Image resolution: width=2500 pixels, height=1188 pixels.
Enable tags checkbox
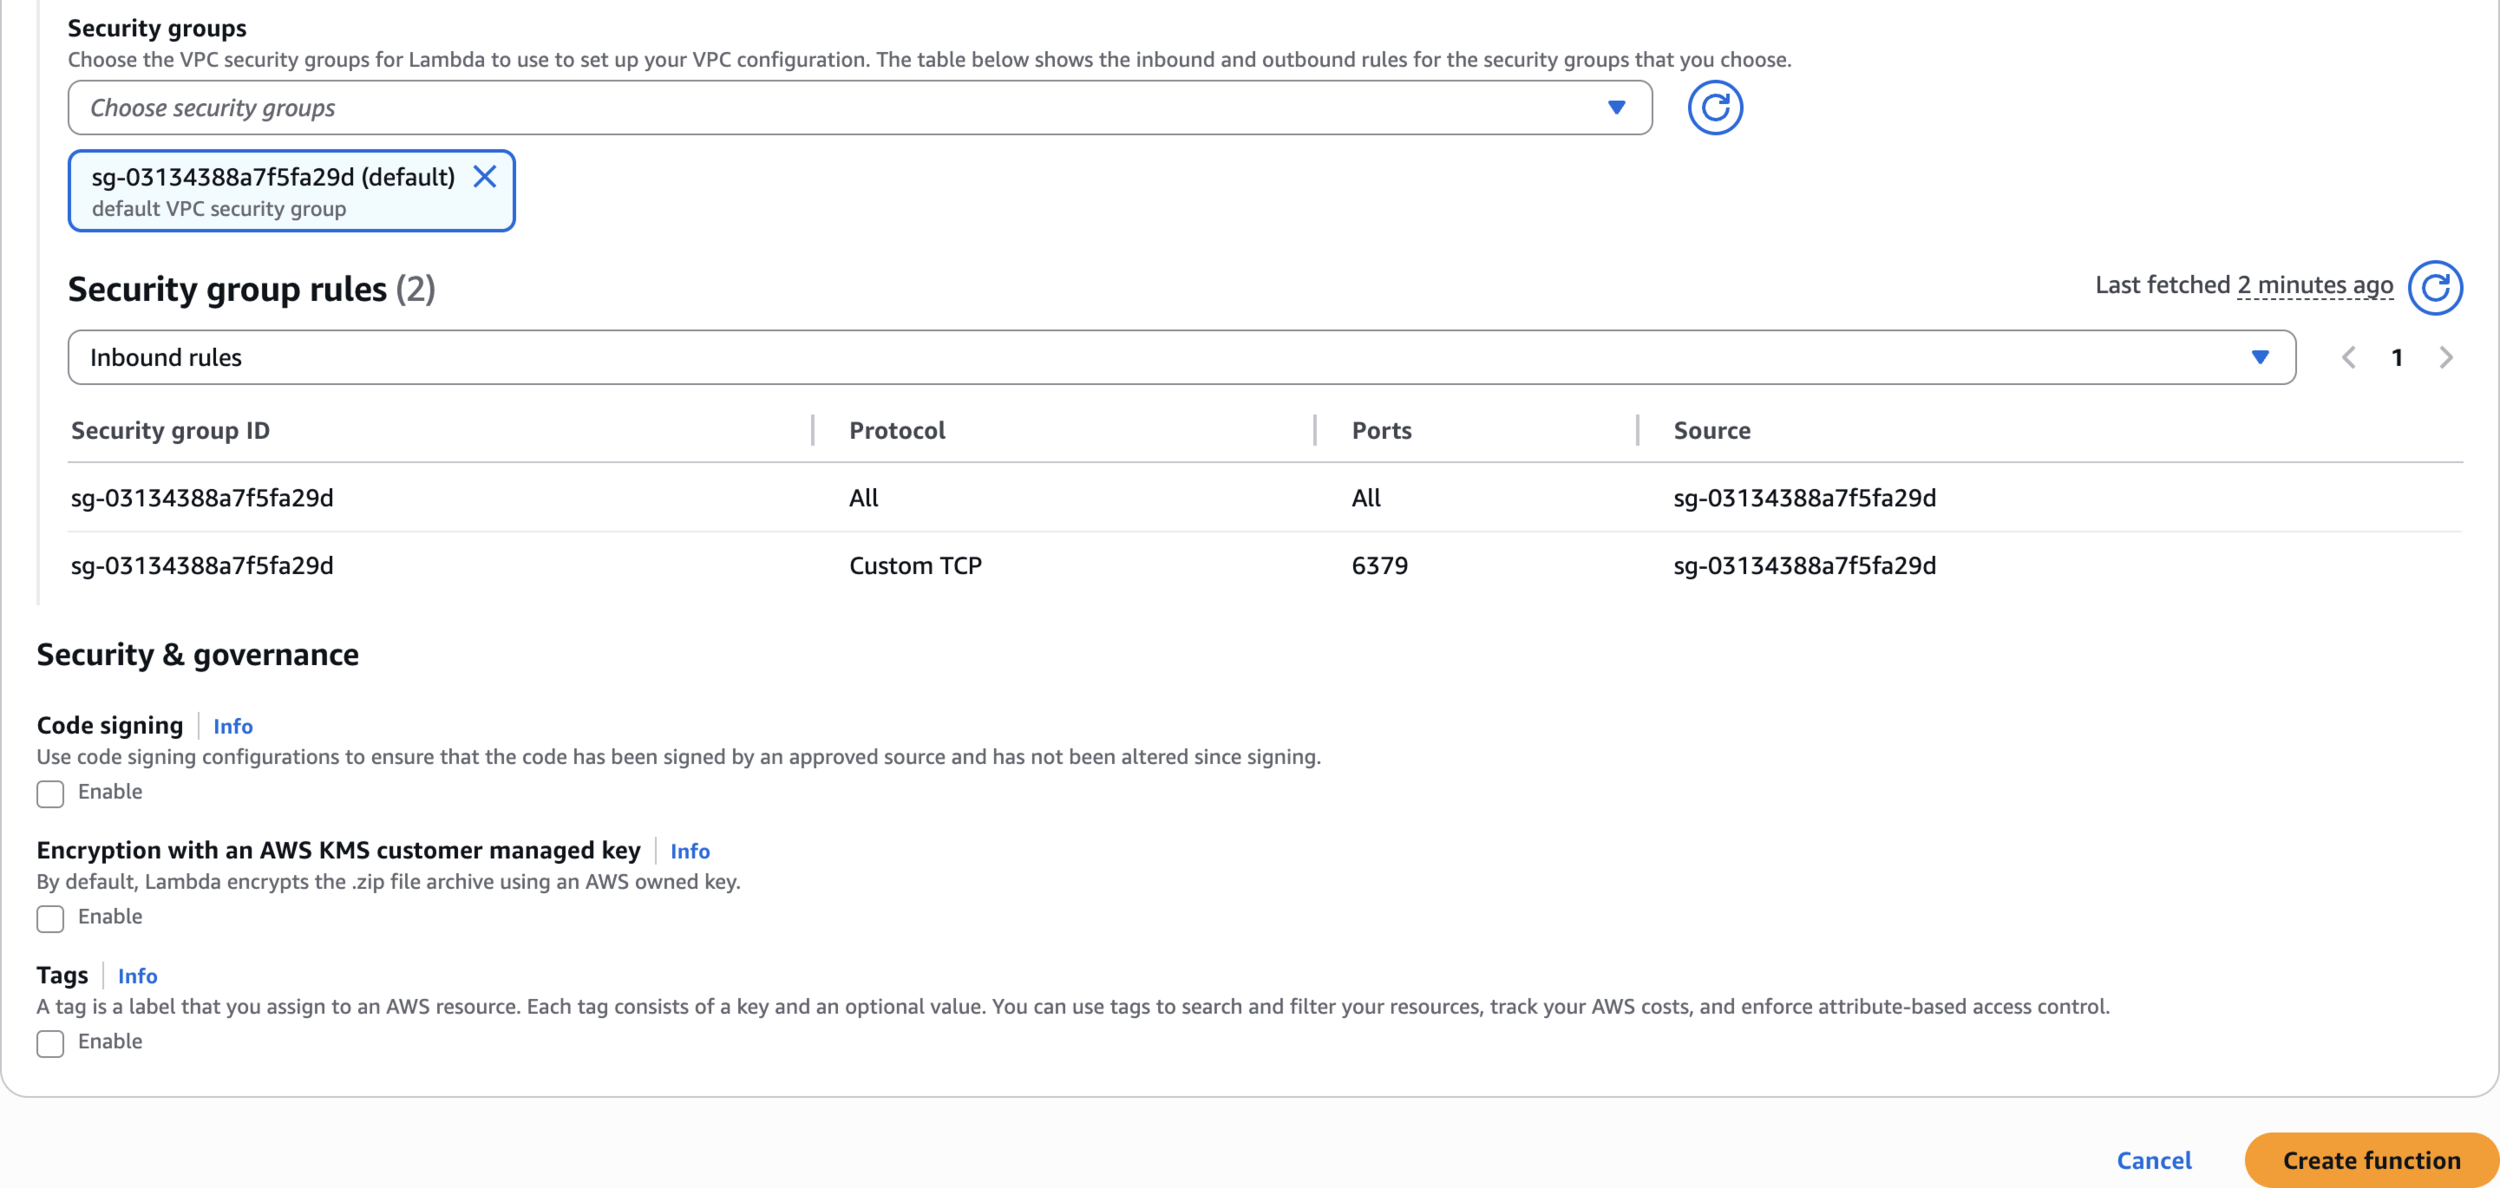(x=50, y=1044)
